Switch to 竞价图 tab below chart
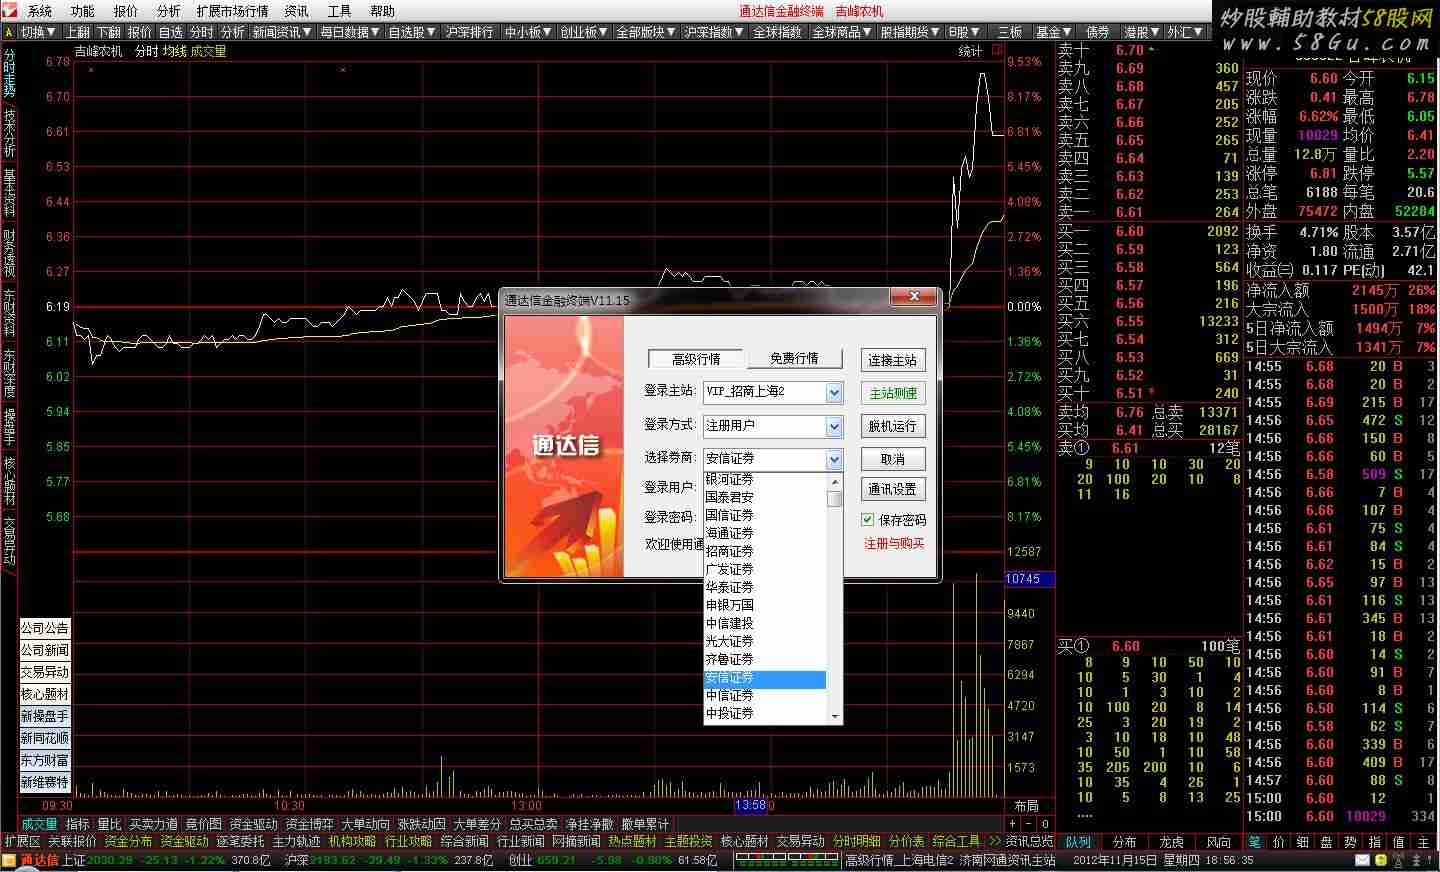 pos(203,824)
